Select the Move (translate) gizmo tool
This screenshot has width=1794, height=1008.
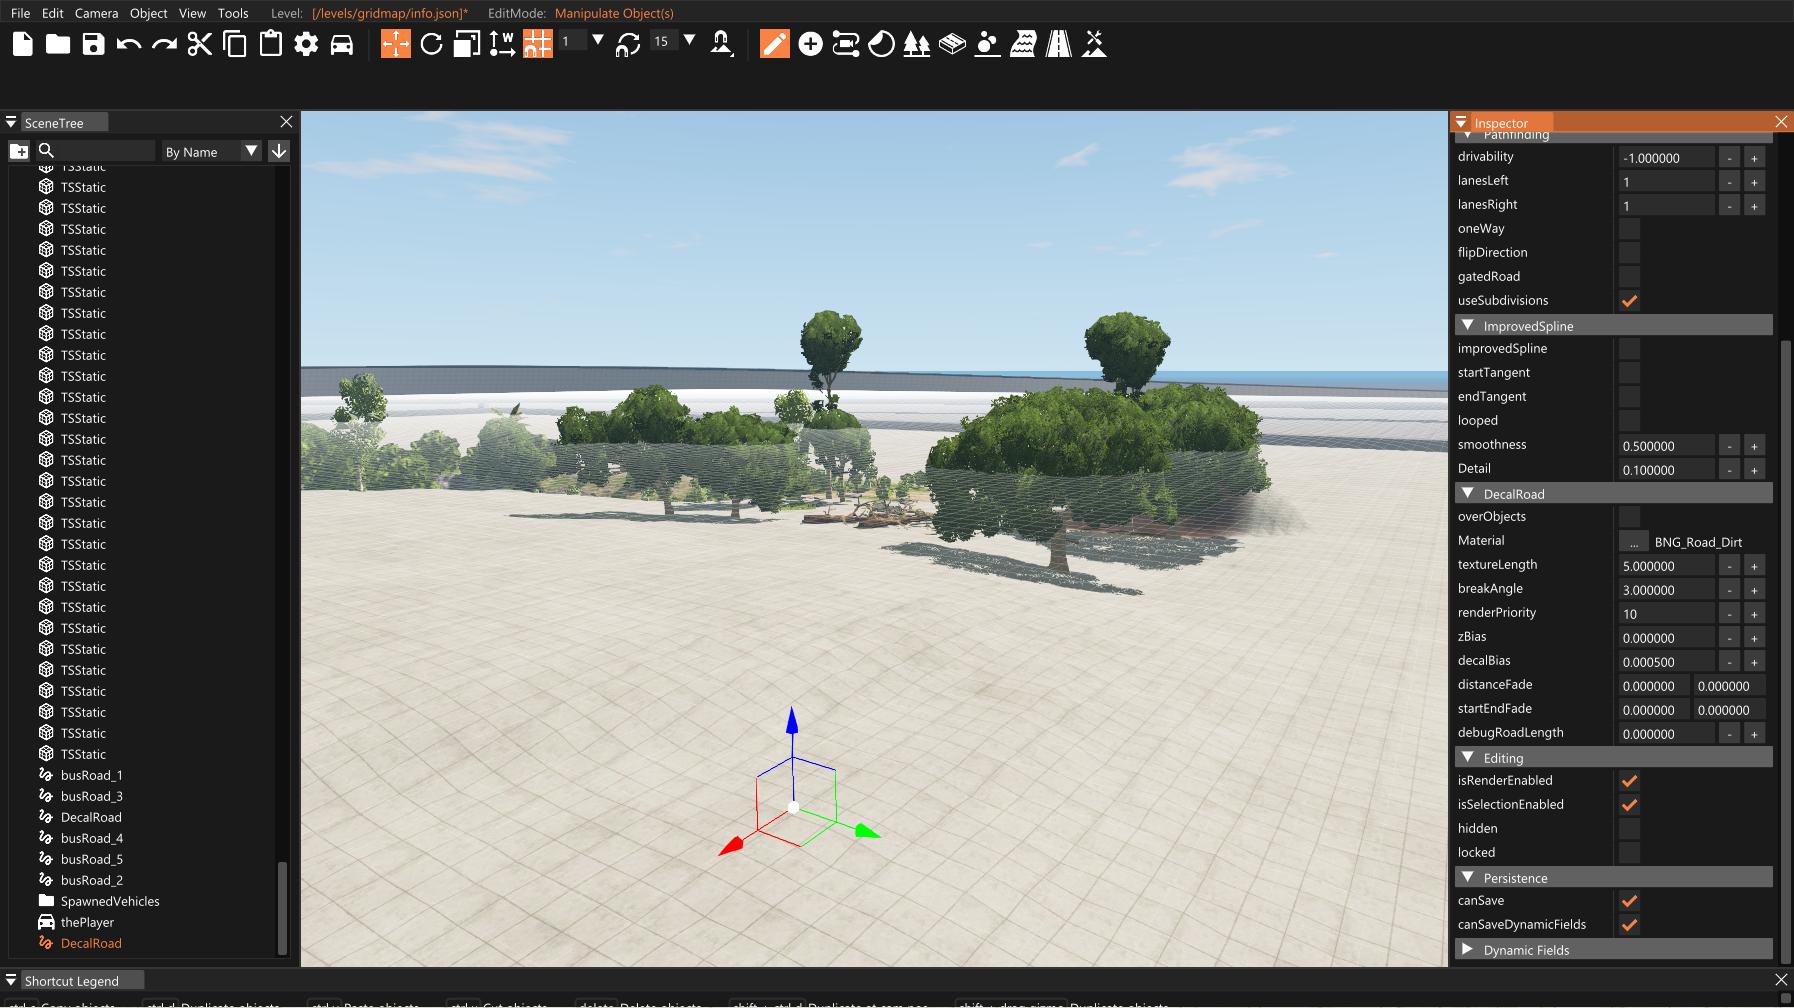pyautogui.click(x=396, y=44)
